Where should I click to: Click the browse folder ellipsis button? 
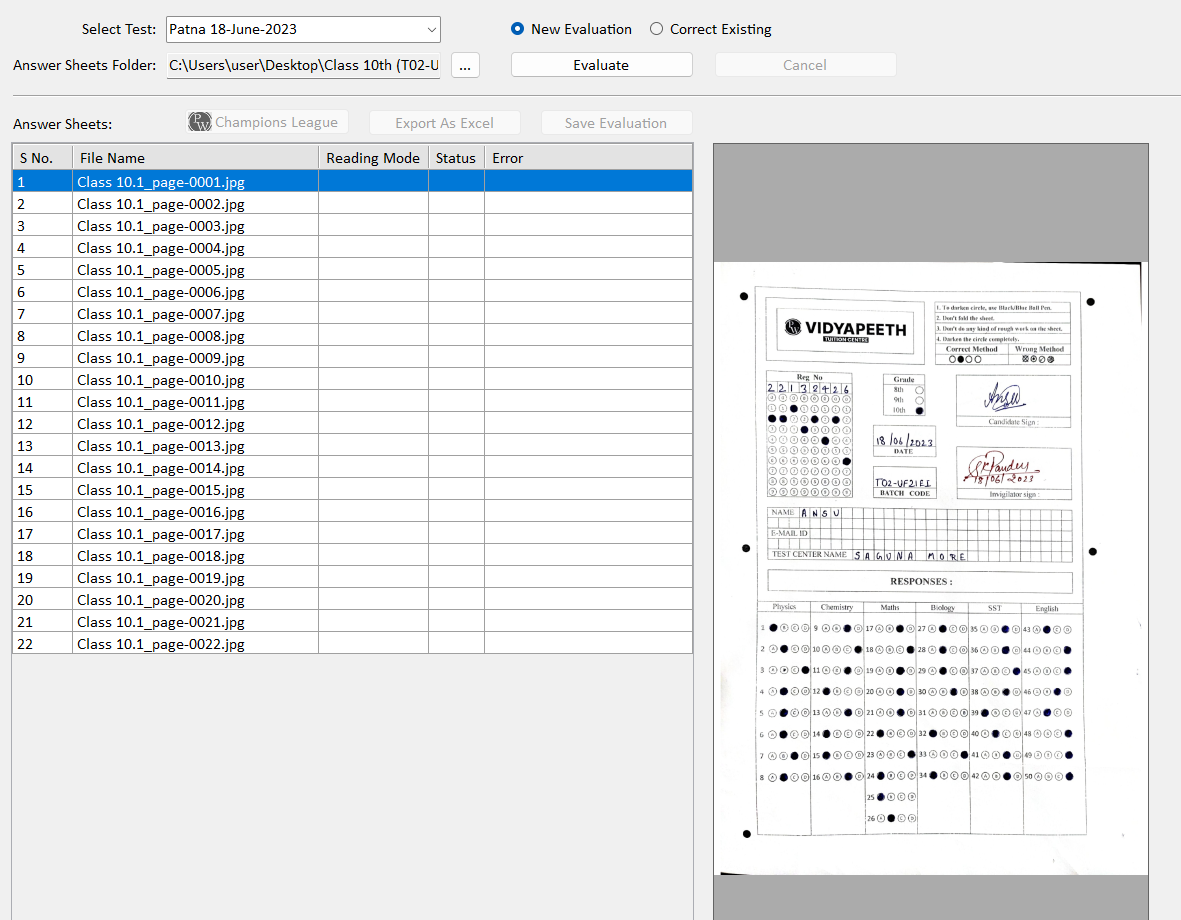(x=465, y=66)
